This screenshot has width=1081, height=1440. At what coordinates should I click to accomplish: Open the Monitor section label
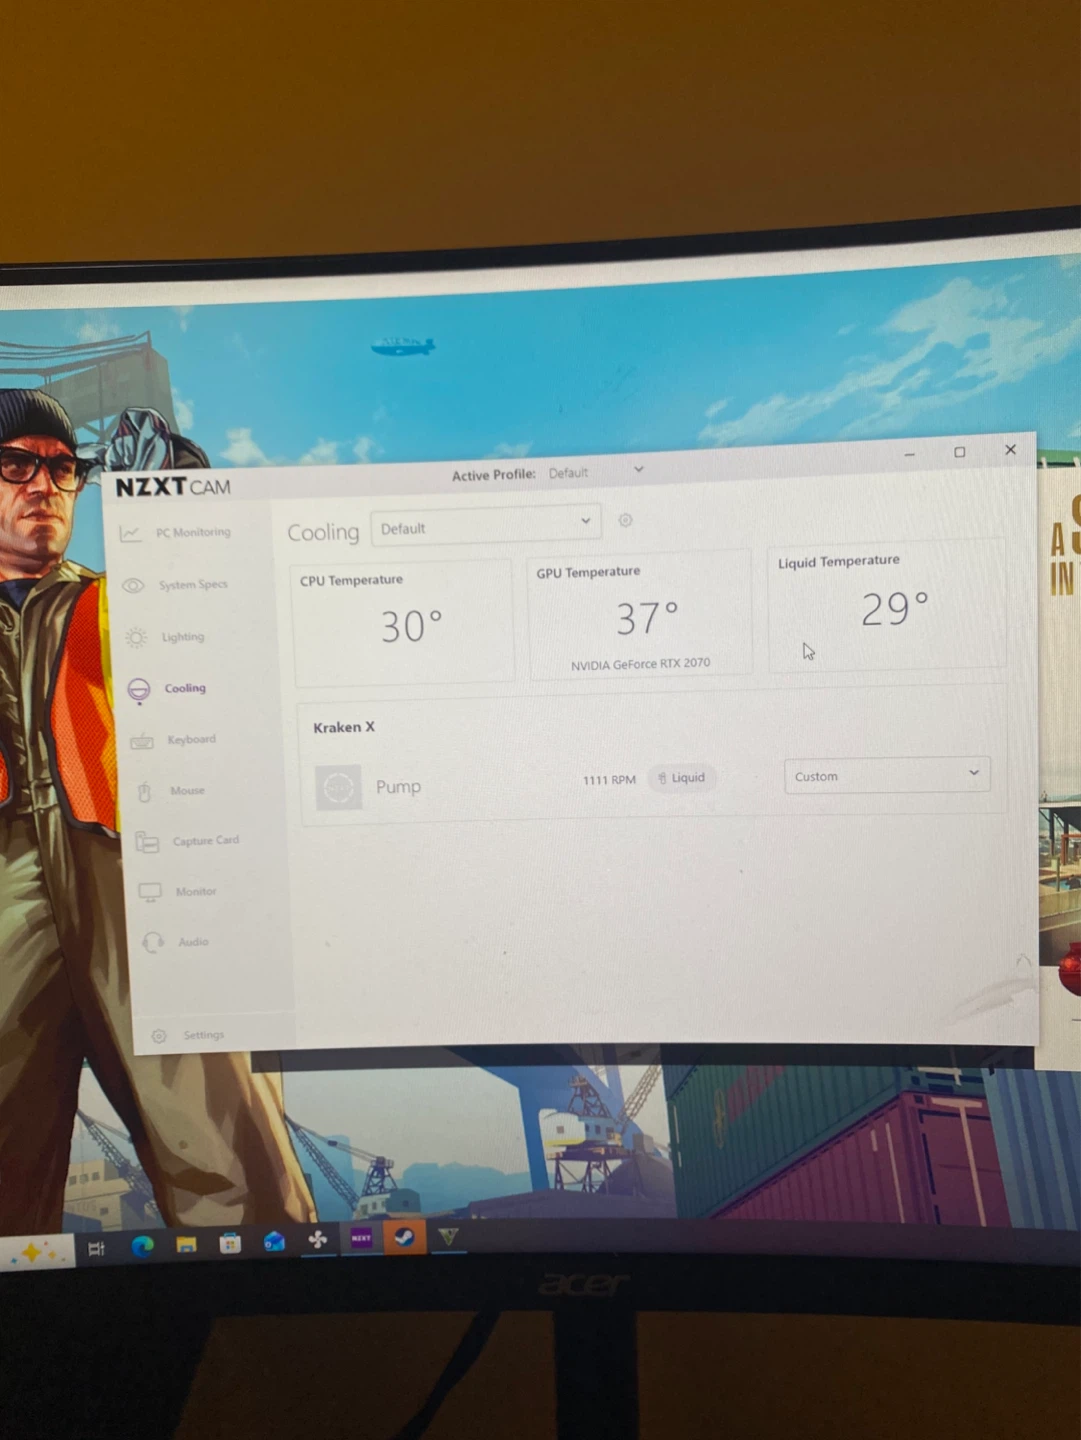pos(196,891)
